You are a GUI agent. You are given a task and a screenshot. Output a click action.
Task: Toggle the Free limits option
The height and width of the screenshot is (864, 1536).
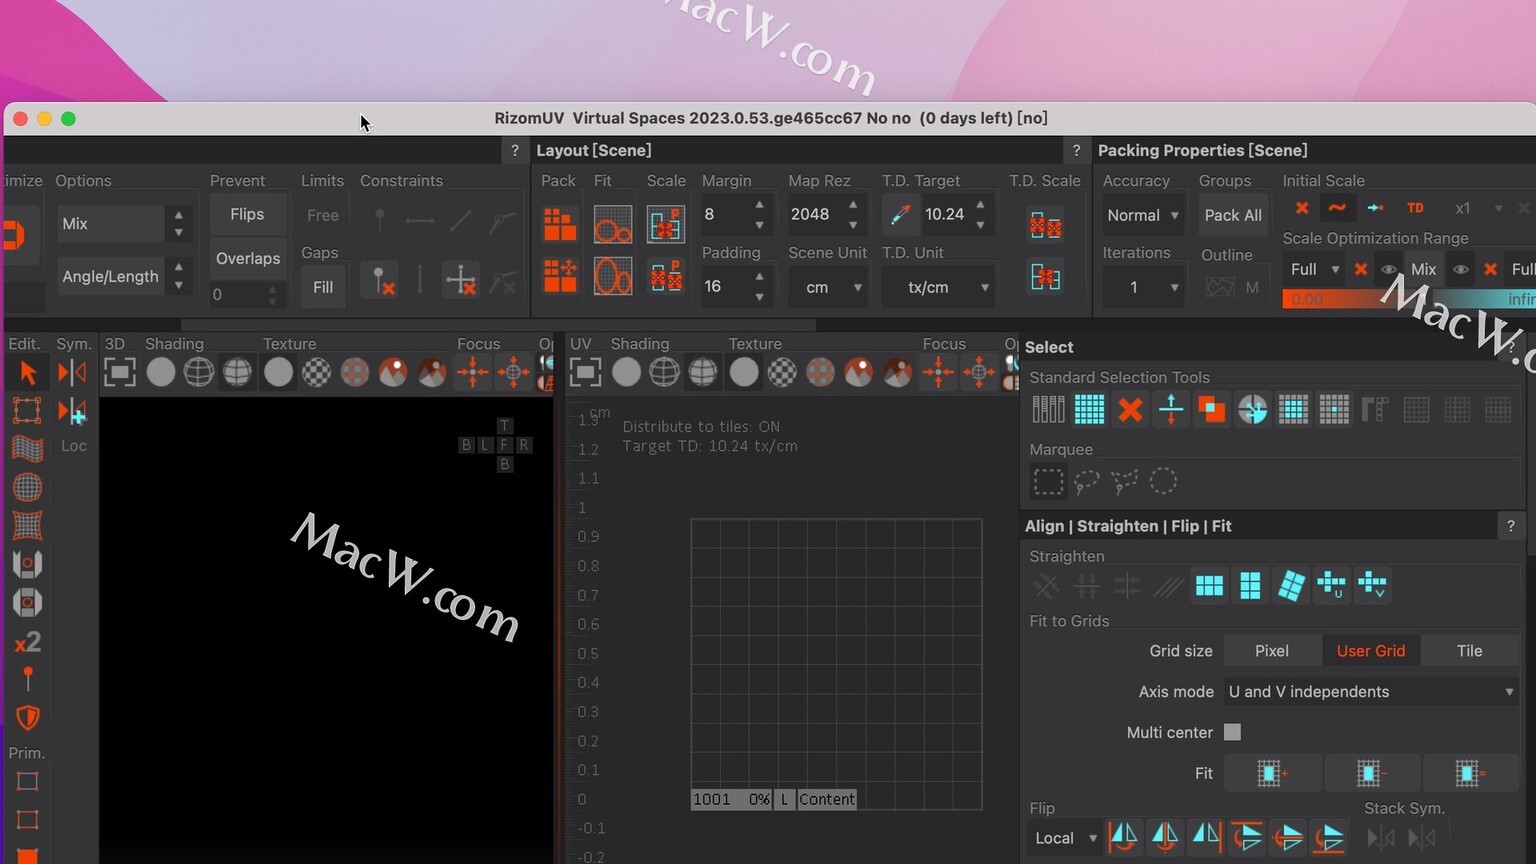323,215
